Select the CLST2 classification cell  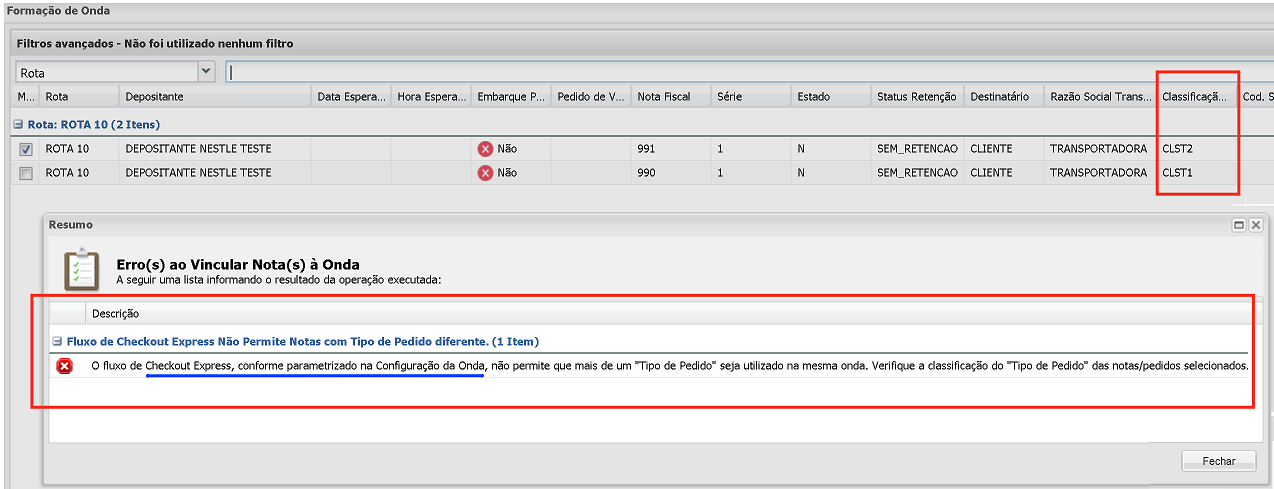coord(1197,149)
